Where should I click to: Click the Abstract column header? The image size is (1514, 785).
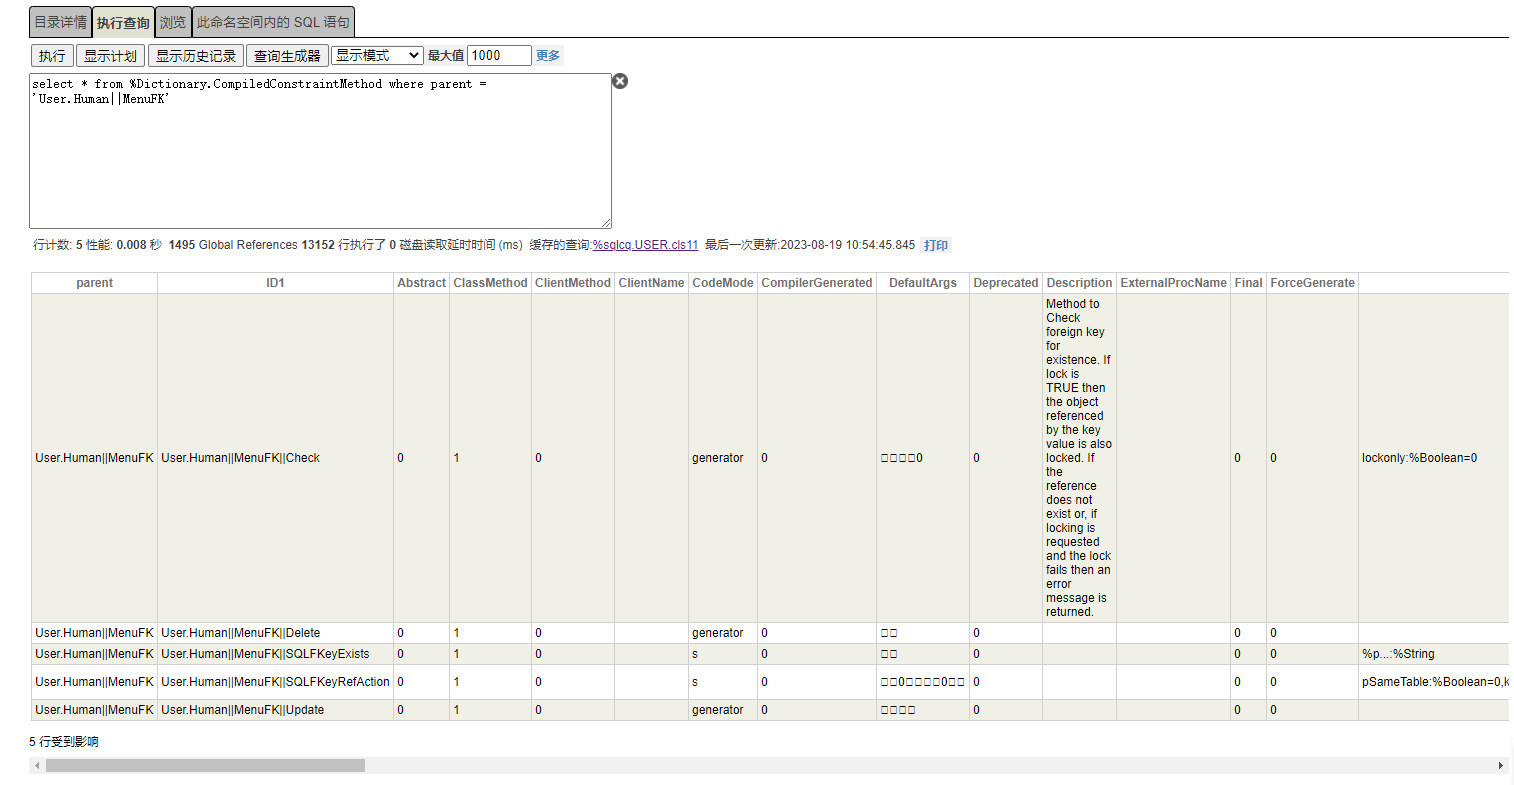[421, 283]
